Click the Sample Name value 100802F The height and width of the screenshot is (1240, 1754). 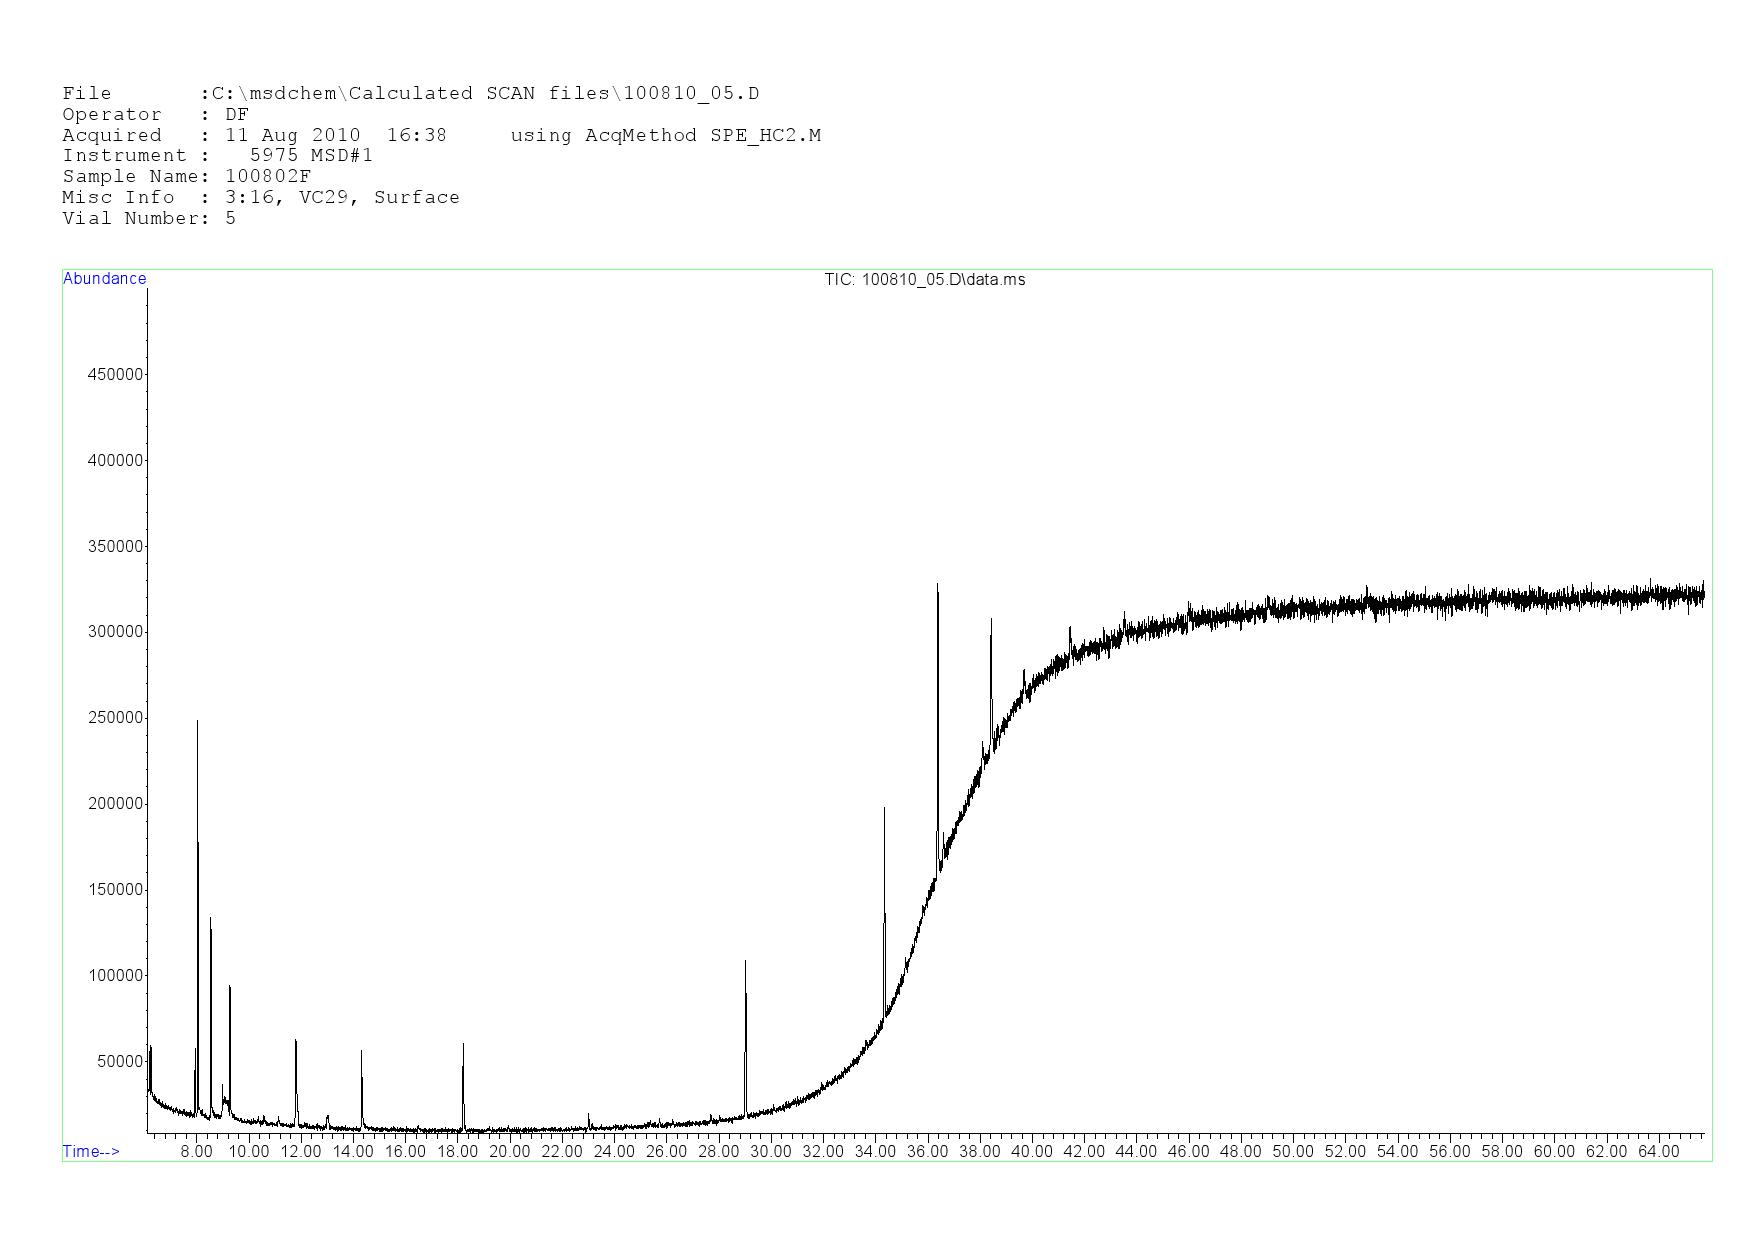pyautogui.click(x=268, y=177)
